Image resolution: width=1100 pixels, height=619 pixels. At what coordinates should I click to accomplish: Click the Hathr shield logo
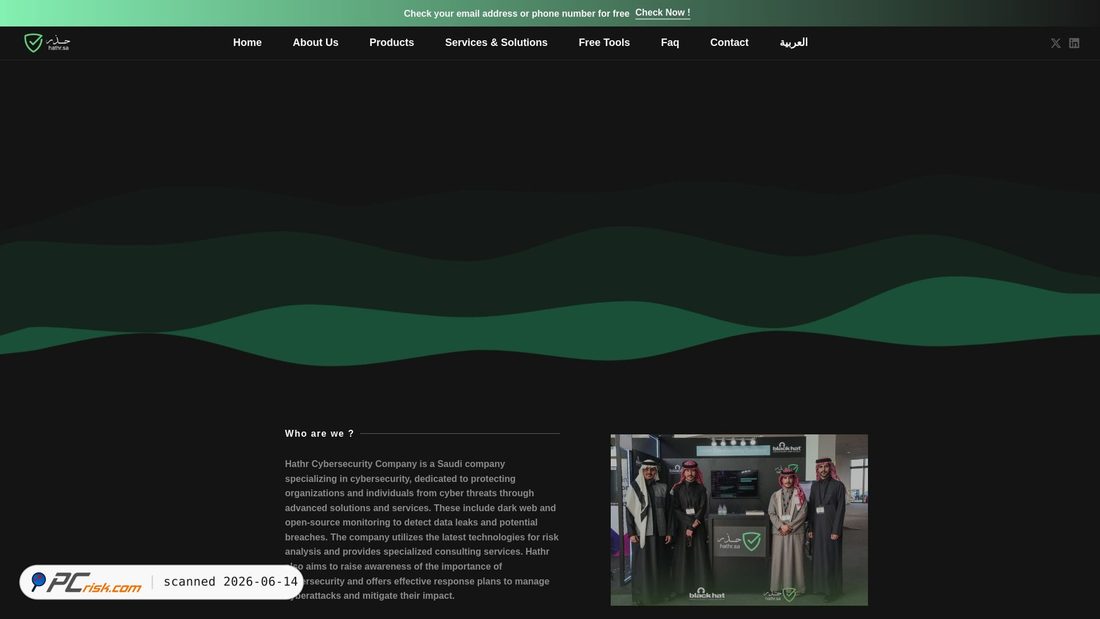click(x=47, y=43)
